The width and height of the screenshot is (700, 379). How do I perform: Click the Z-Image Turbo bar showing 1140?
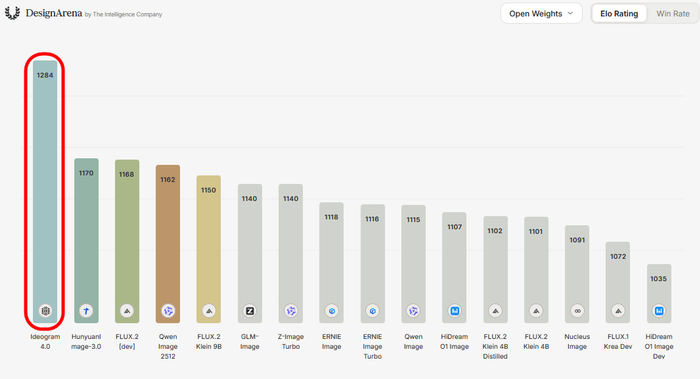291,254
